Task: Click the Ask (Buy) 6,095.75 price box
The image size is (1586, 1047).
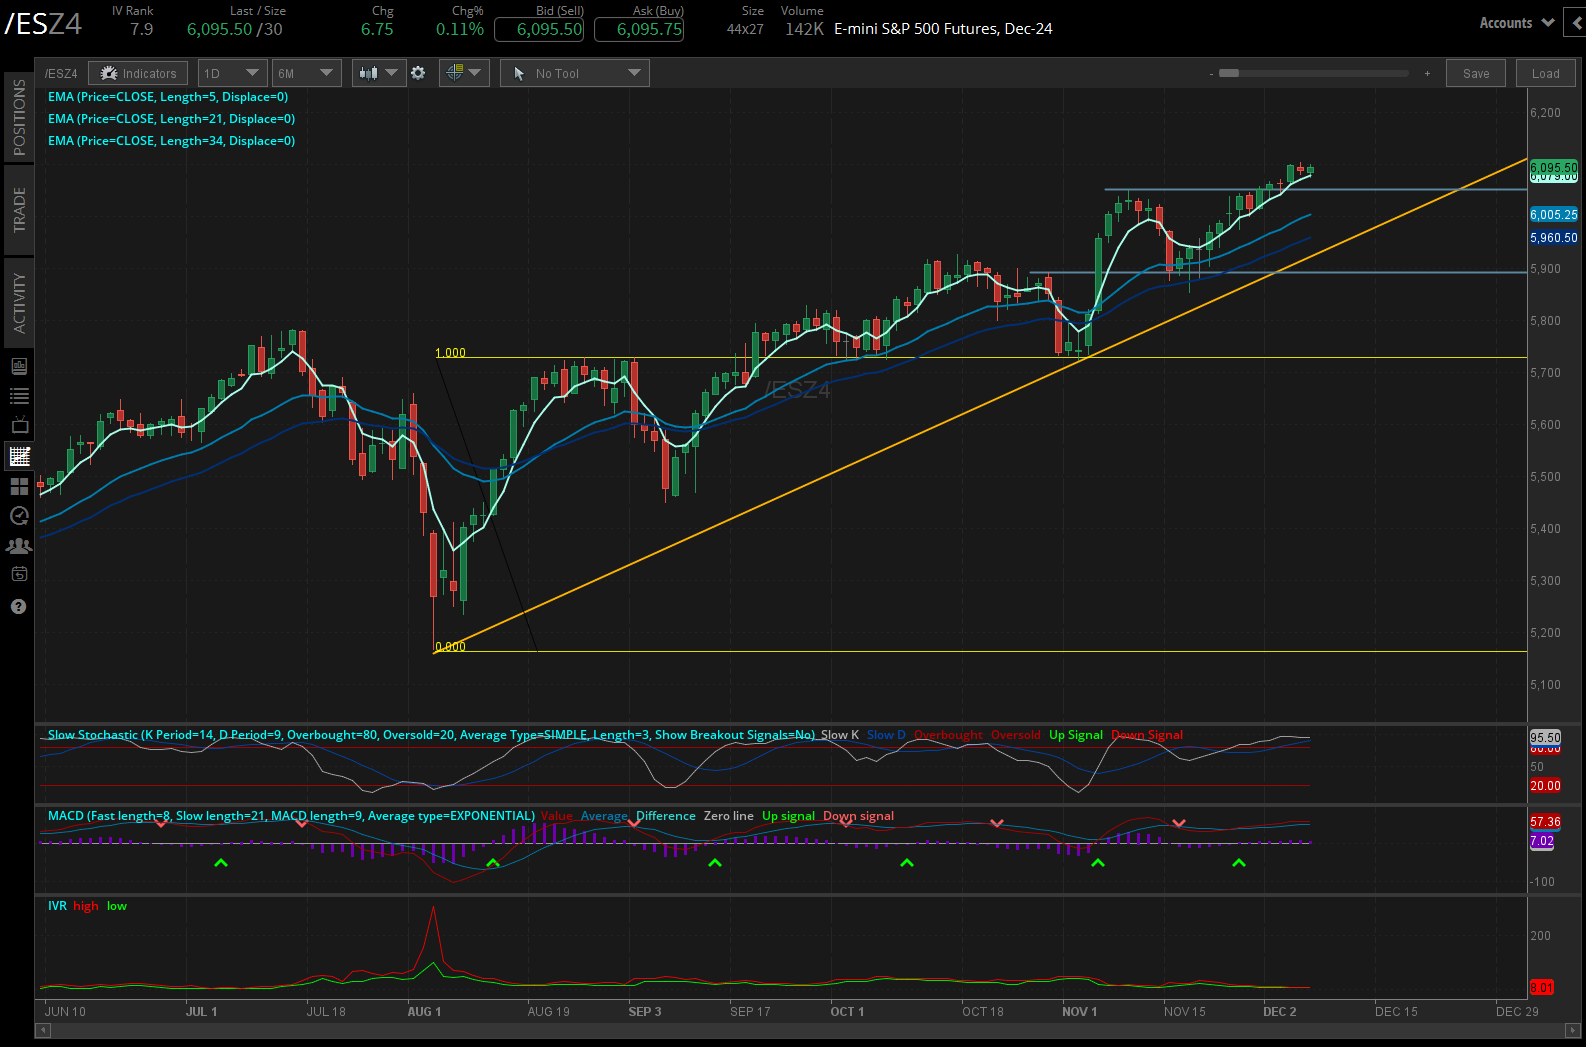Action: click(x=639, y=29)
